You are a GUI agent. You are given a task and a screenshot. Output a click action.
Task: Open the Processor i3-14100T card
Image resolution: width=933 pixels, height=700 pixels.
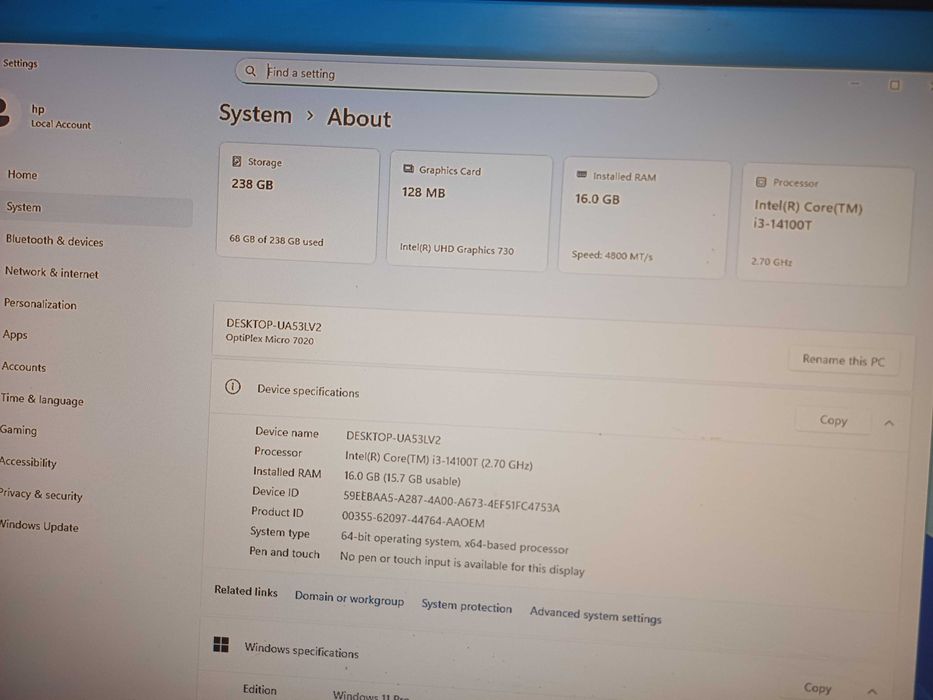pos(825,226)
